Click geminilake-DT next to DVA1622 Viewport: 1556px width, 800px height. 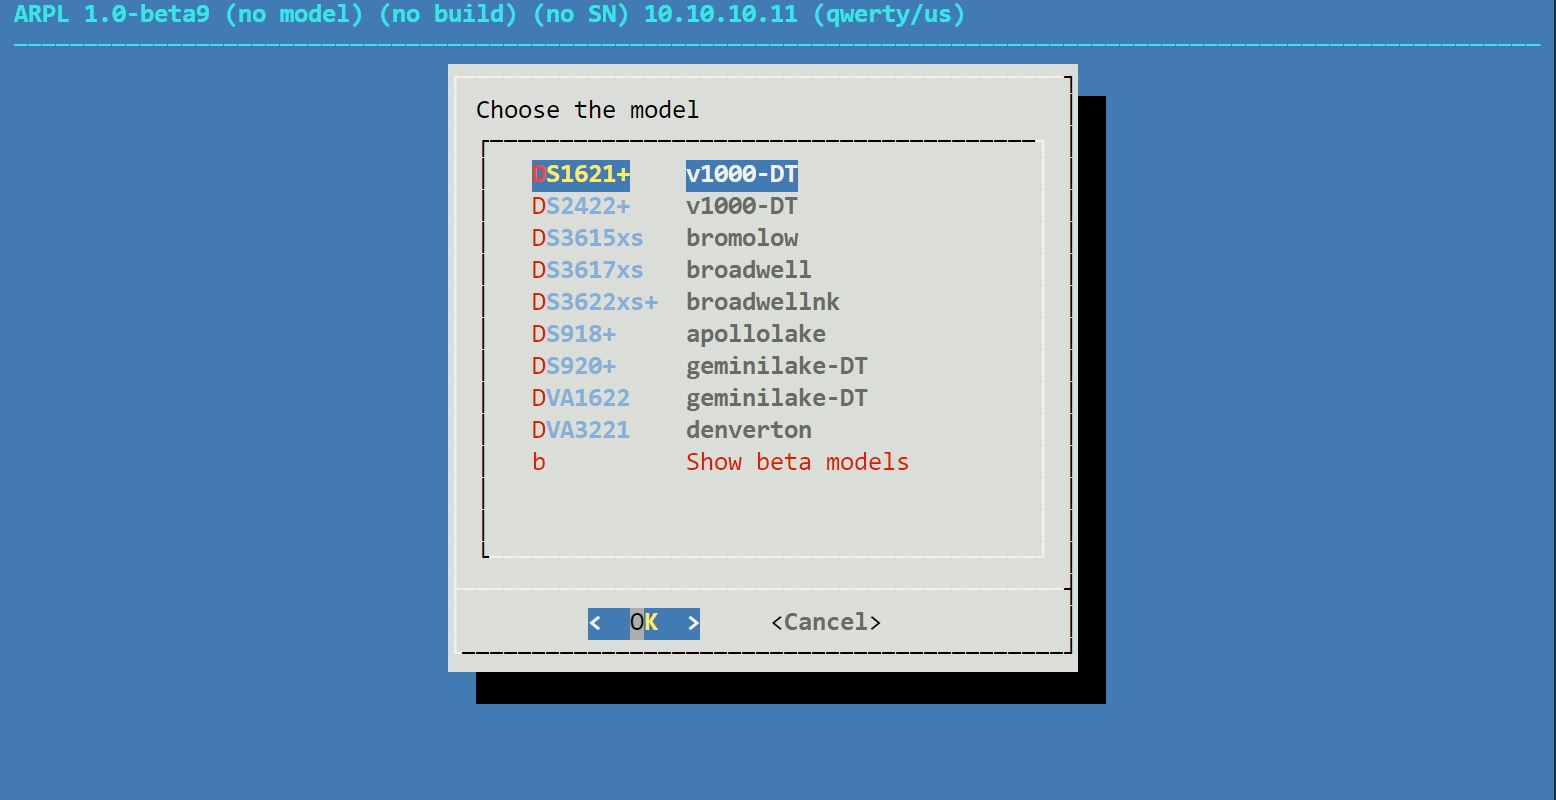(x=777, y=398)
